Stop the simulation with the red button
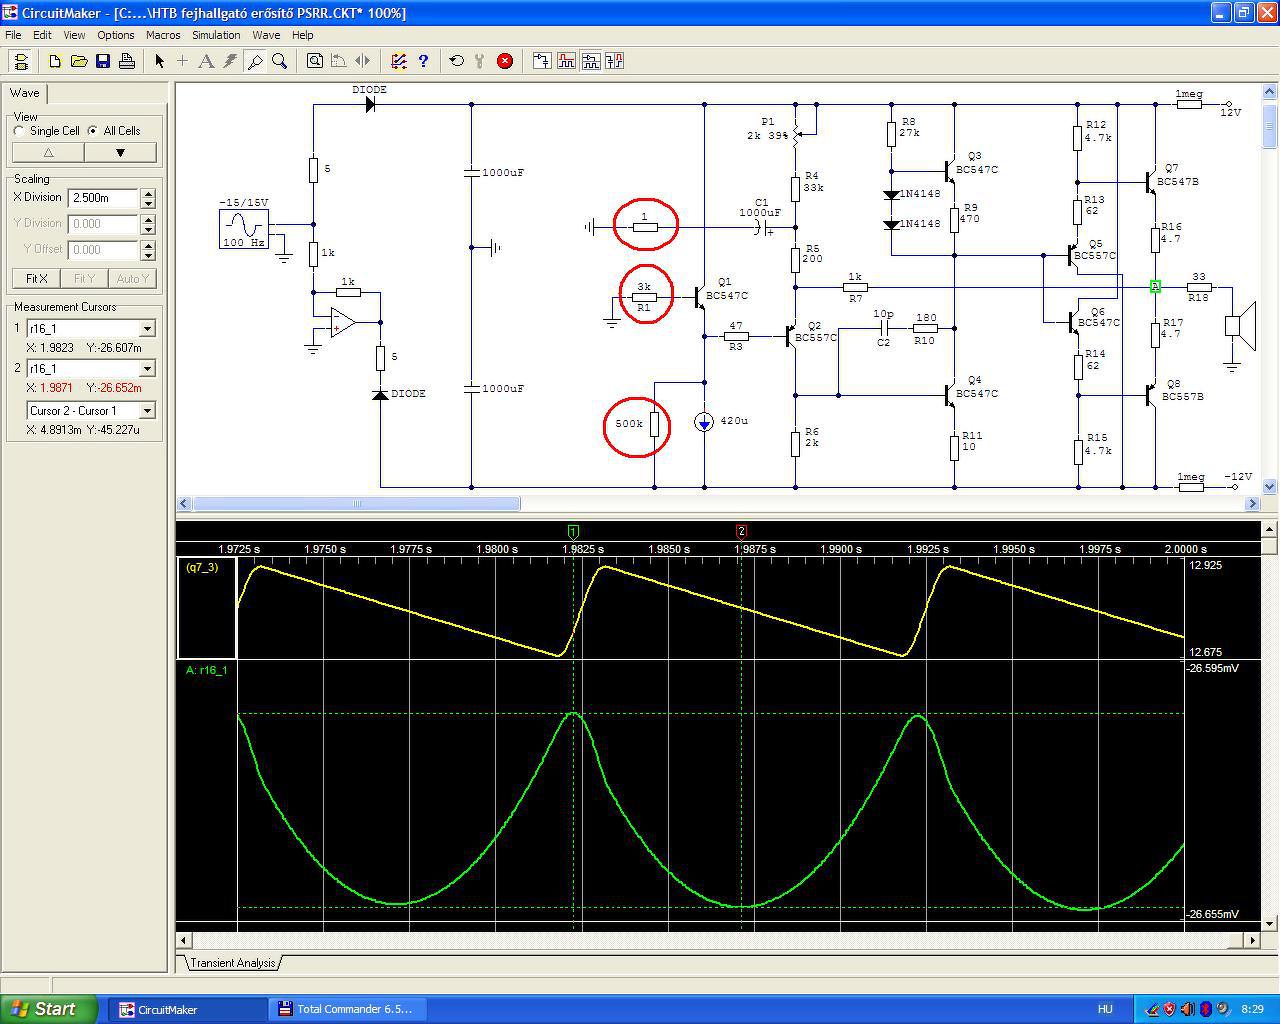The width and height of the screenshot is (1280, 1024). (x=505, y=61)
